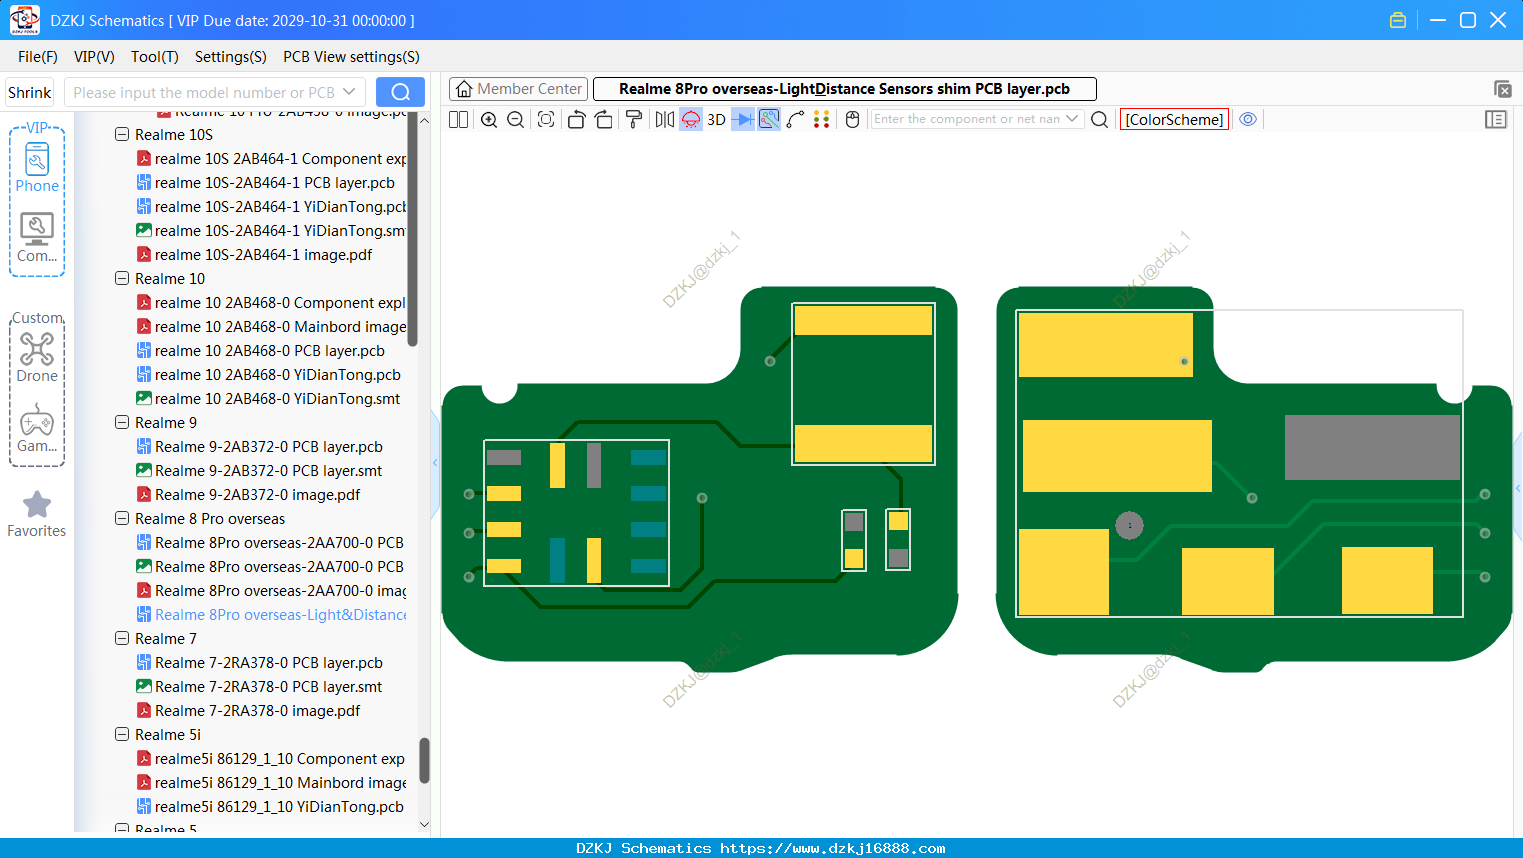Viewport: 1523px width, 858px height.
Task: Open the Phone category in the sidebar
Action: click(x=37, y=166)
